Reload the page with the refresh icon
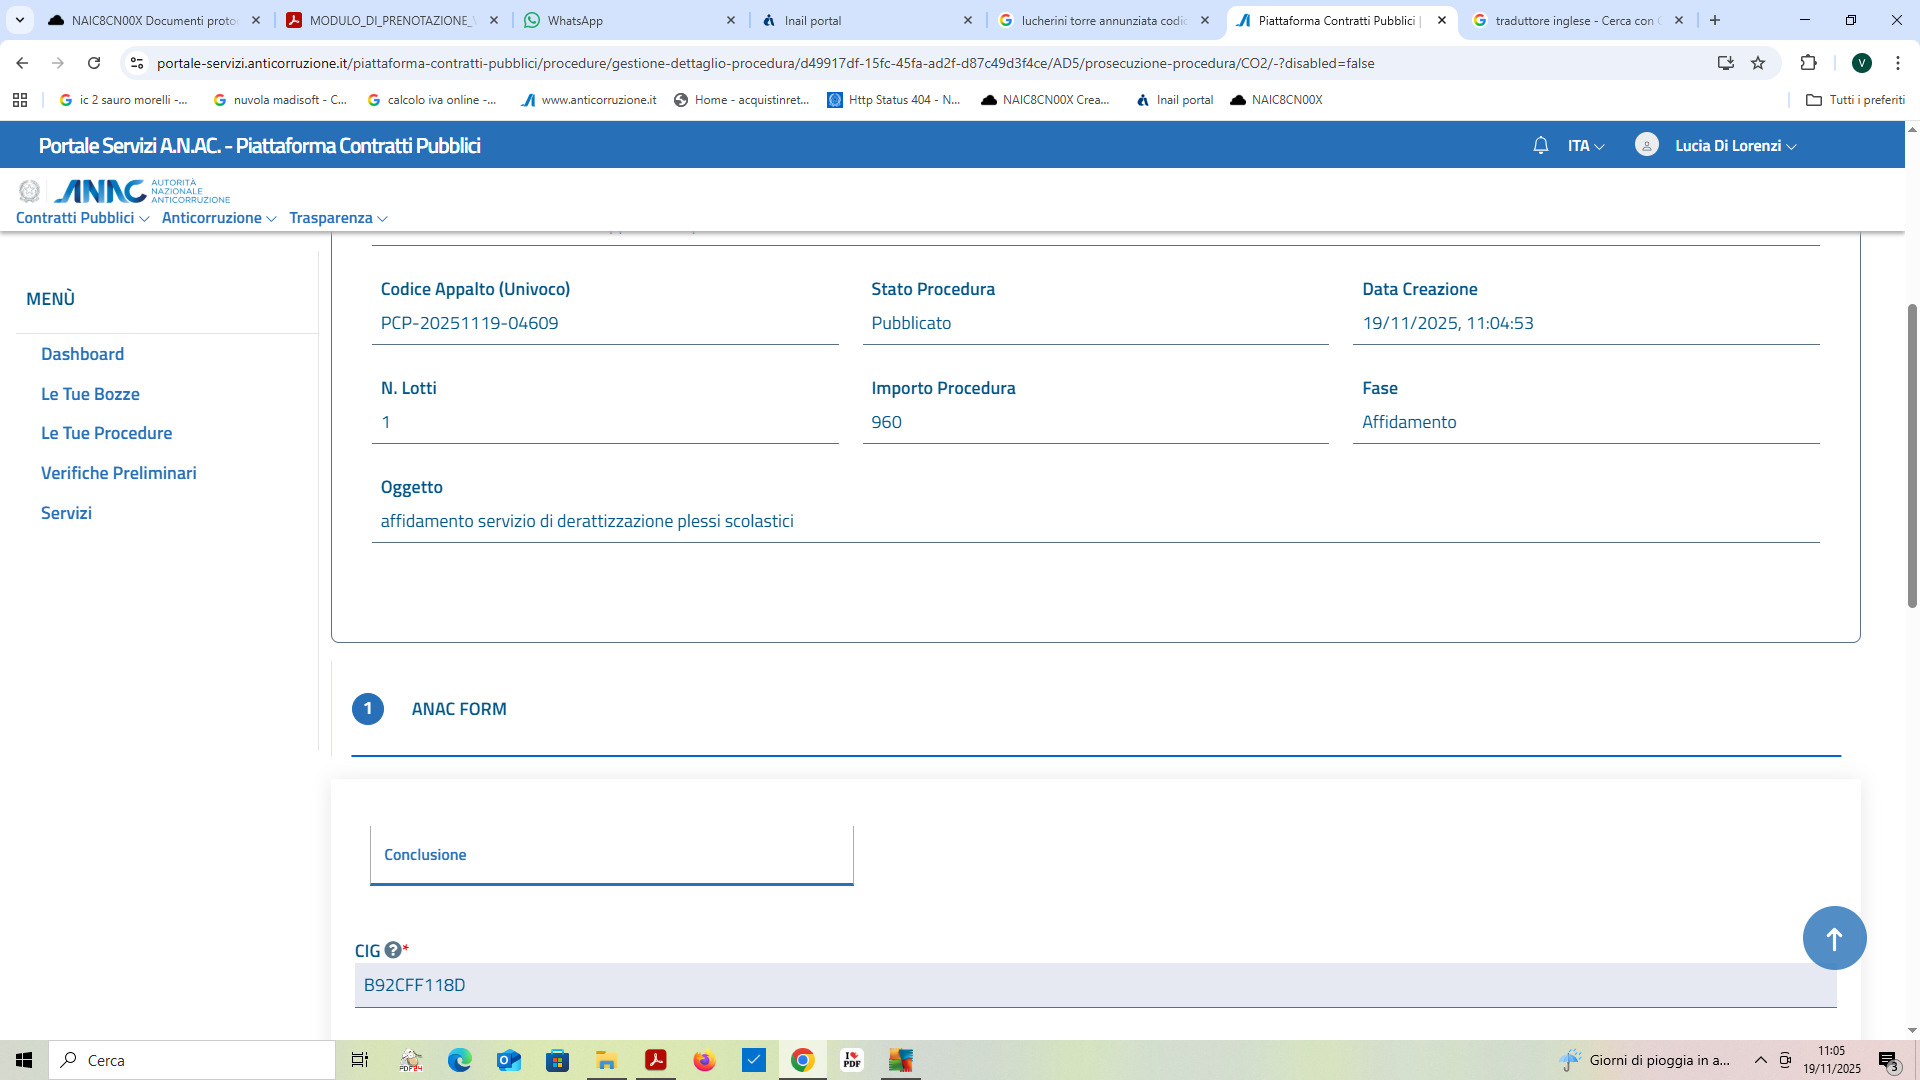The image size is (1920, 1080). (x=94, y=63)
